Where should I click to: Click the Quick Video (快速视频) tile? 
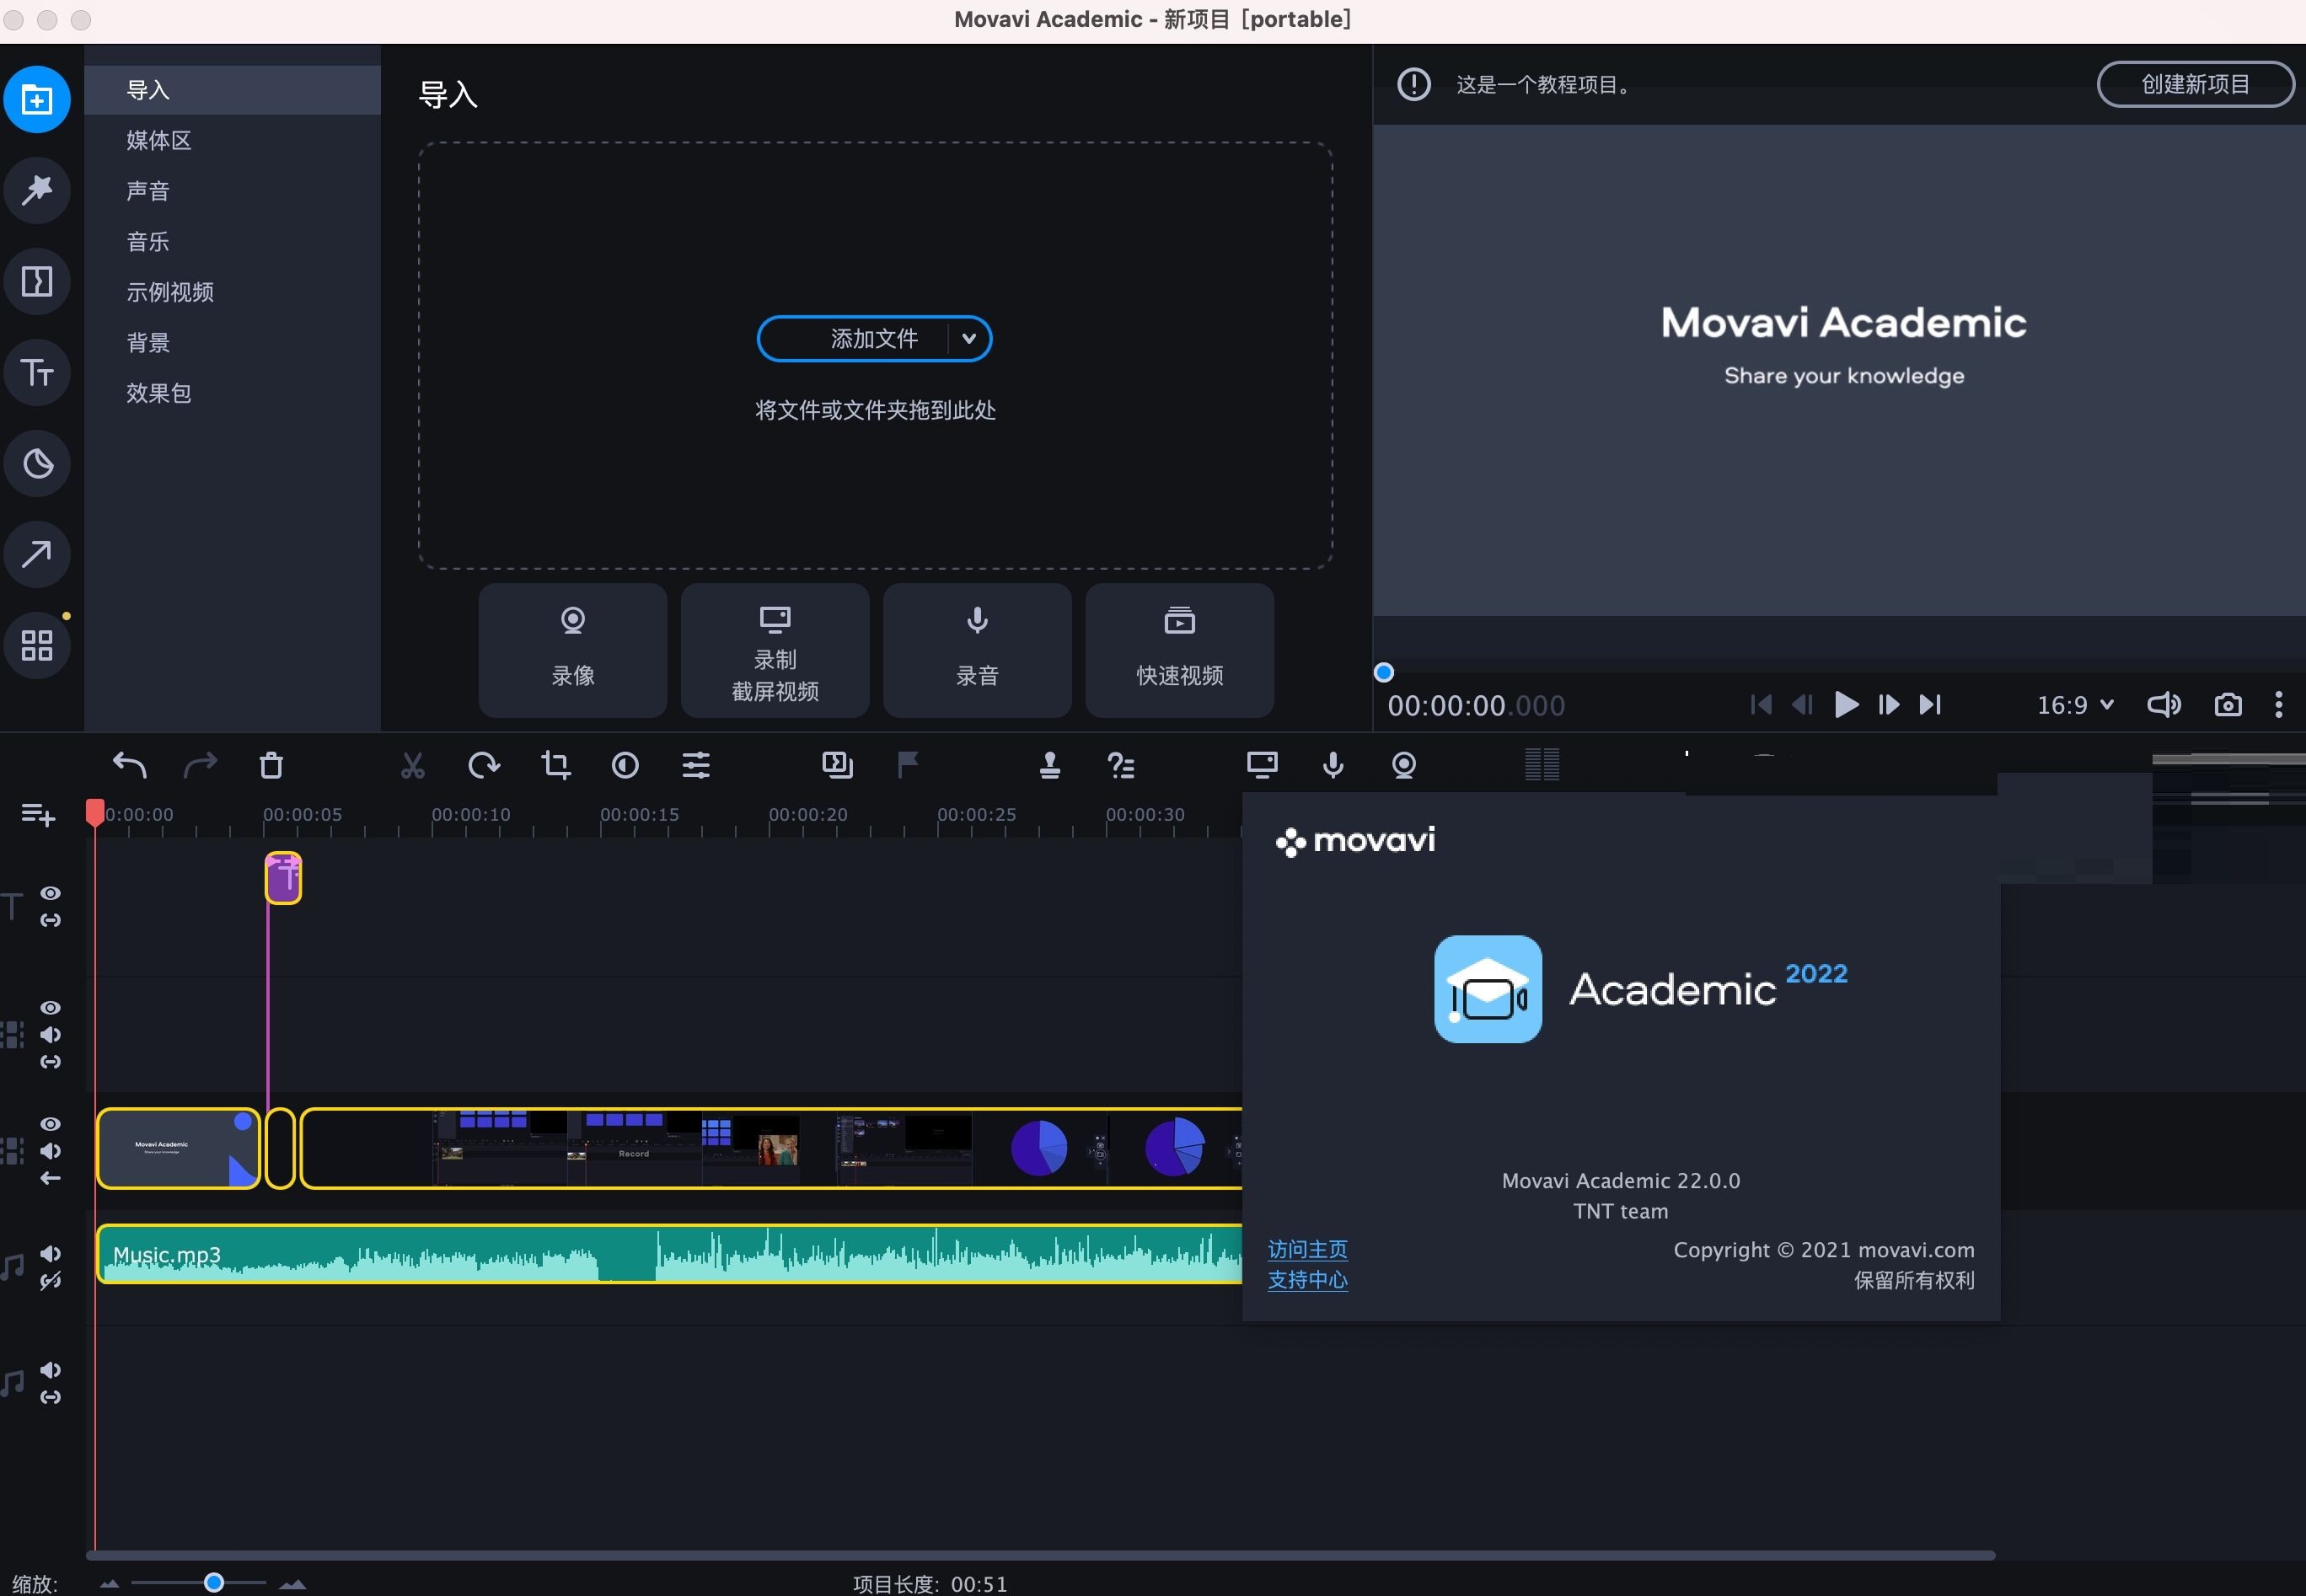pyautogui.click(x=1180, y=650)
